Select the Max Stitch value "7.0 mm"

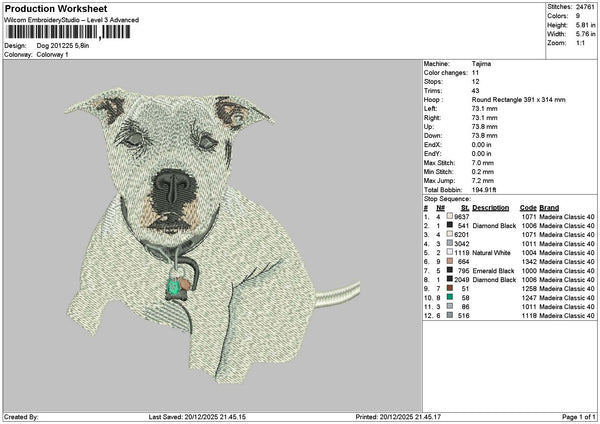pyautogui.click(x=483, y=163)
